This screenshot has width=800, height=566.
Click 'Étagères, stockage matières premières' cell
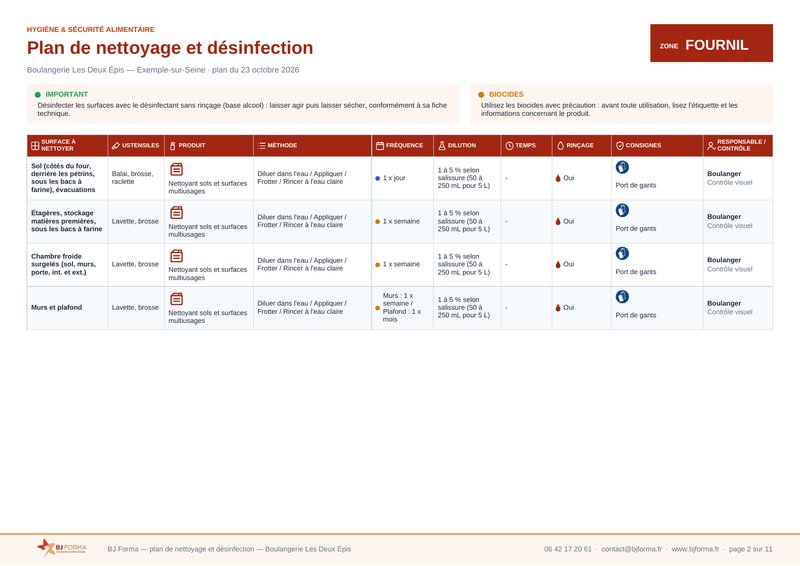tap(66, 221)
